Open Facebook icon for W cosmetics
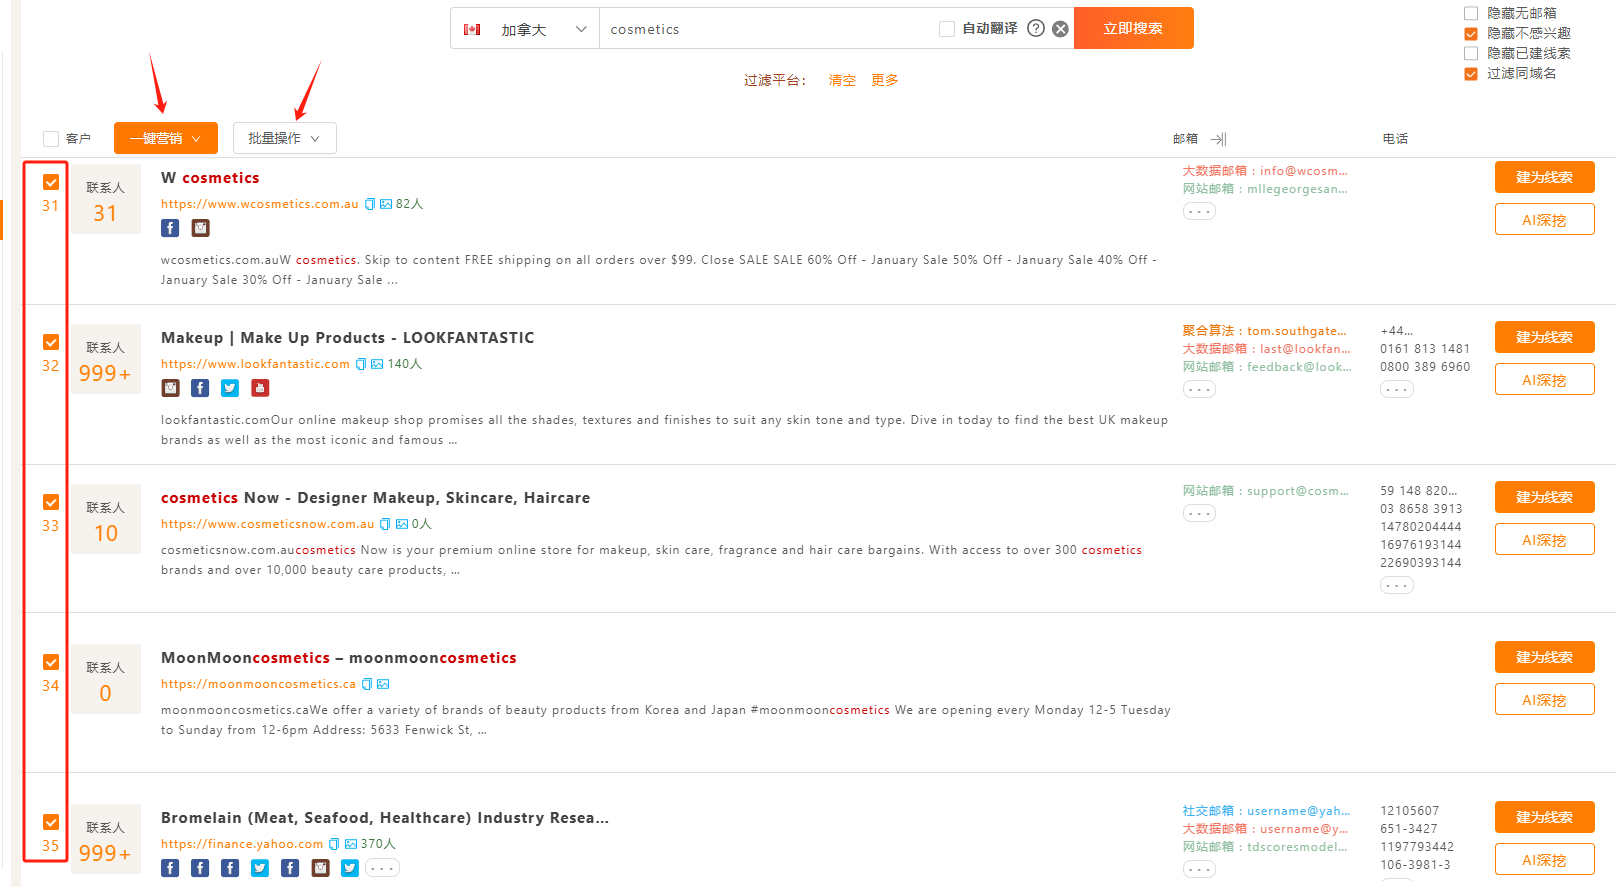 pyautogui.click(x=170, y=228)
